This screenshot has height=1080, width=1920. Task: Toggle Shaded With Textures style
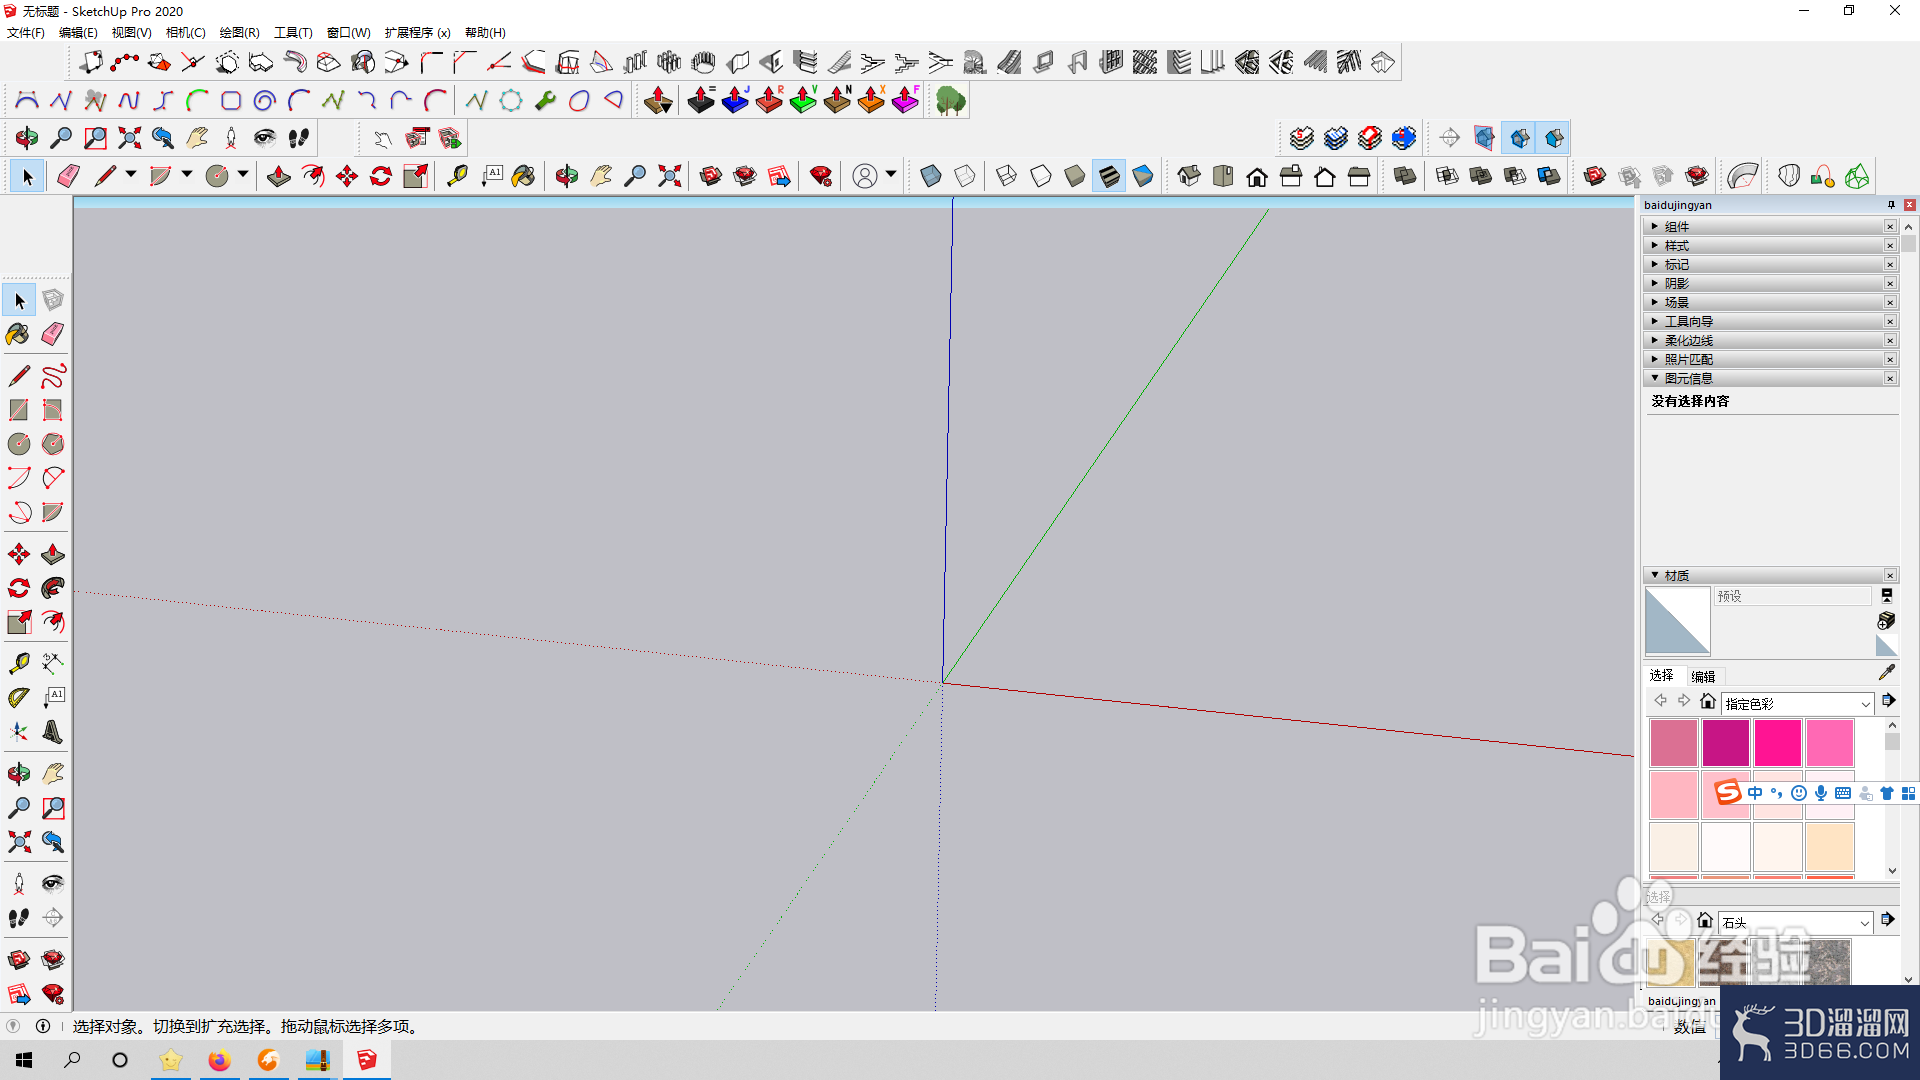[1109, 177]
